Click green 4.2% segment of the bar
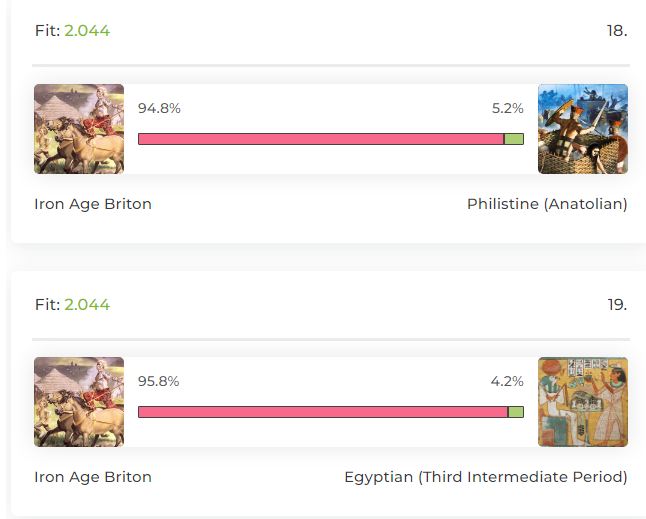Image resolution: width=646 pixels, height=519 pixels. click(x=516, y=412)
